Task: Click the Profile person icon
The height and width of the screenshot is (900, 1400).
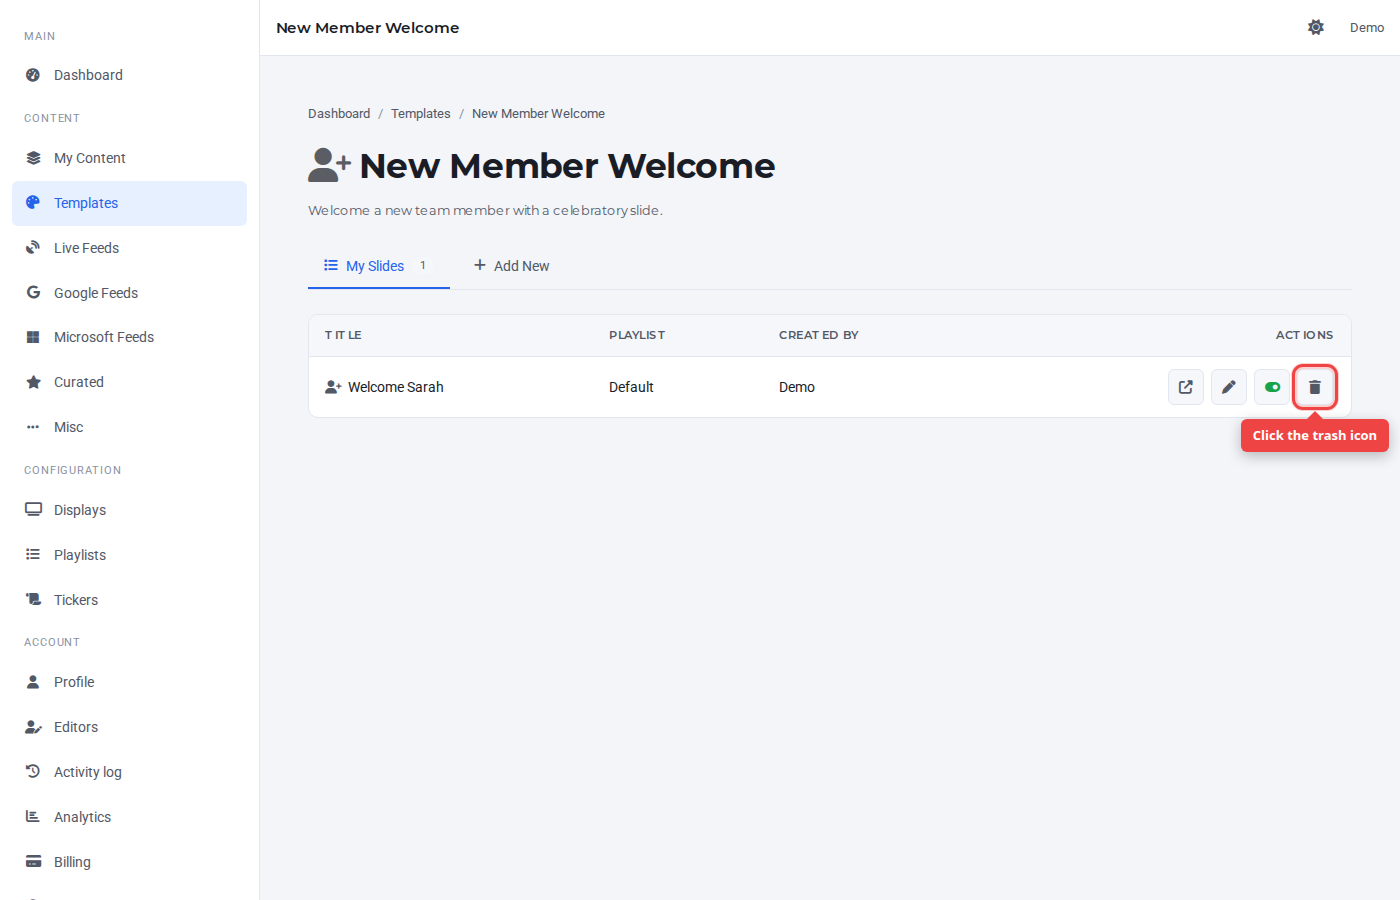Action: pyautogui.click(x=33, y=682)
